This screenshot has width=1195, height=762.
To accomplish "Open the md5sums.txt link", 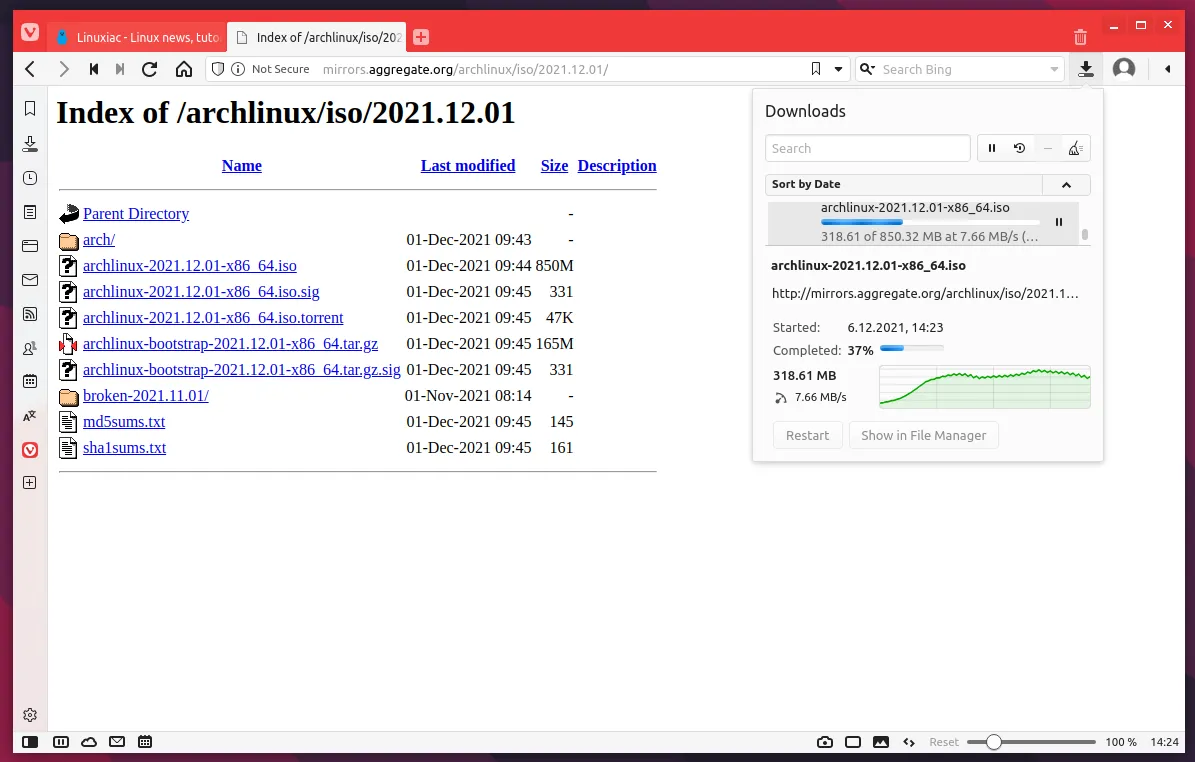I will click(124, 421).
